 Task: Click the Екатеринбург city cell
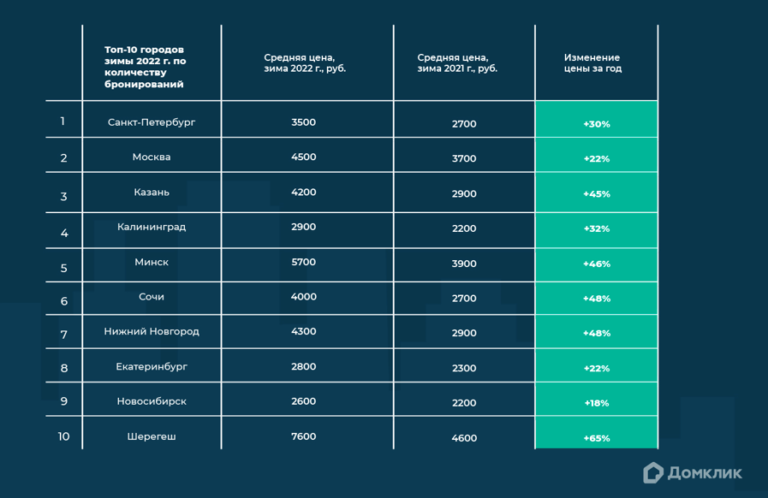tap(151, 367)
